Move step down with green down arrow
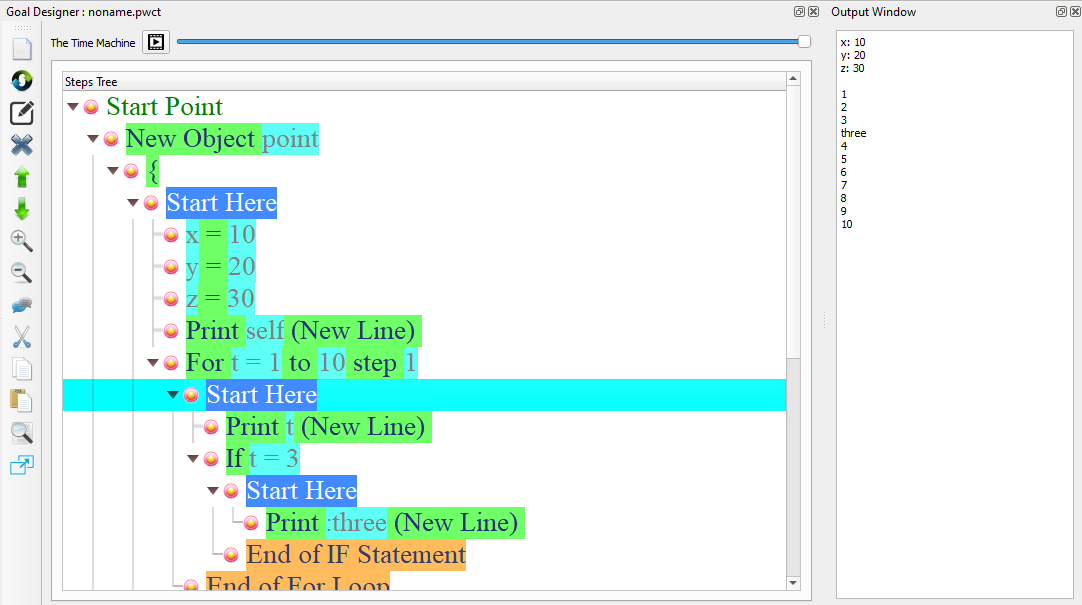 pos(21,209)
